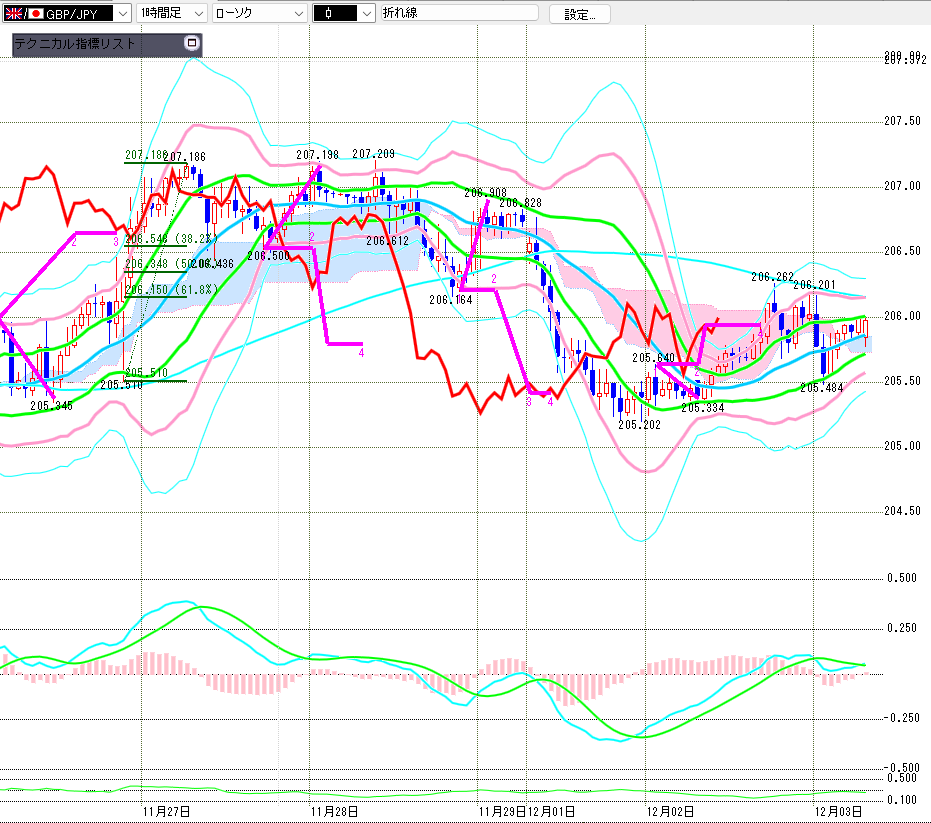Click the 61.8% Fibonacci level label

[x=157, y=290]
